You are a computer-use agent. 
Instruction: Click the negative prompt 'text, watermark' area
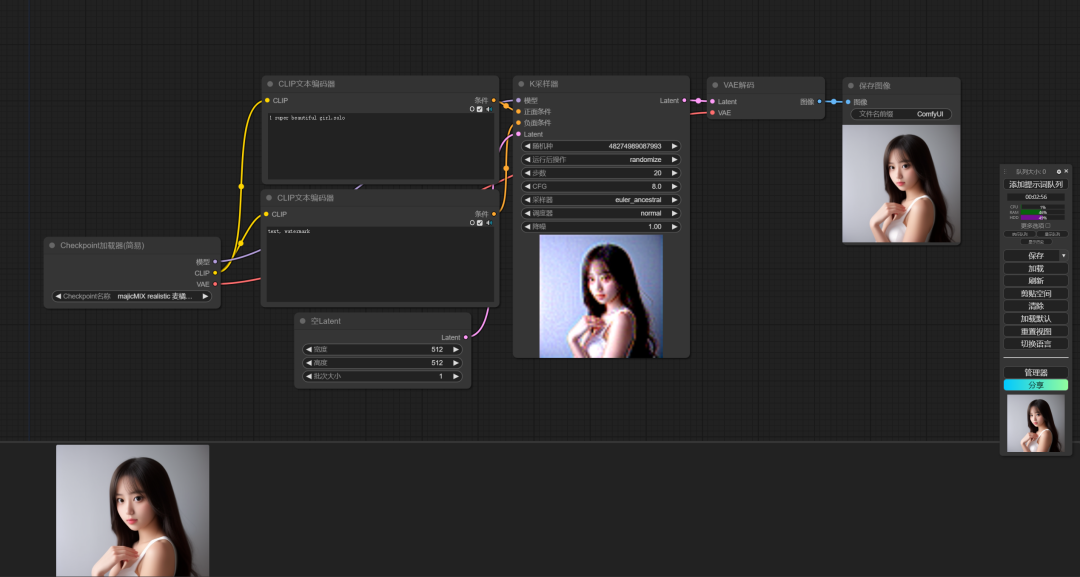pyautogui.click(x=380, y=264)
